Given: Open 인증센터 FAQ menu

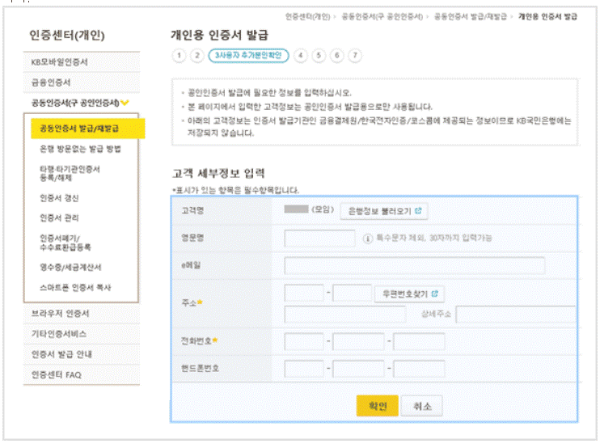Looking at the screenshot, I should click(82, 375).
